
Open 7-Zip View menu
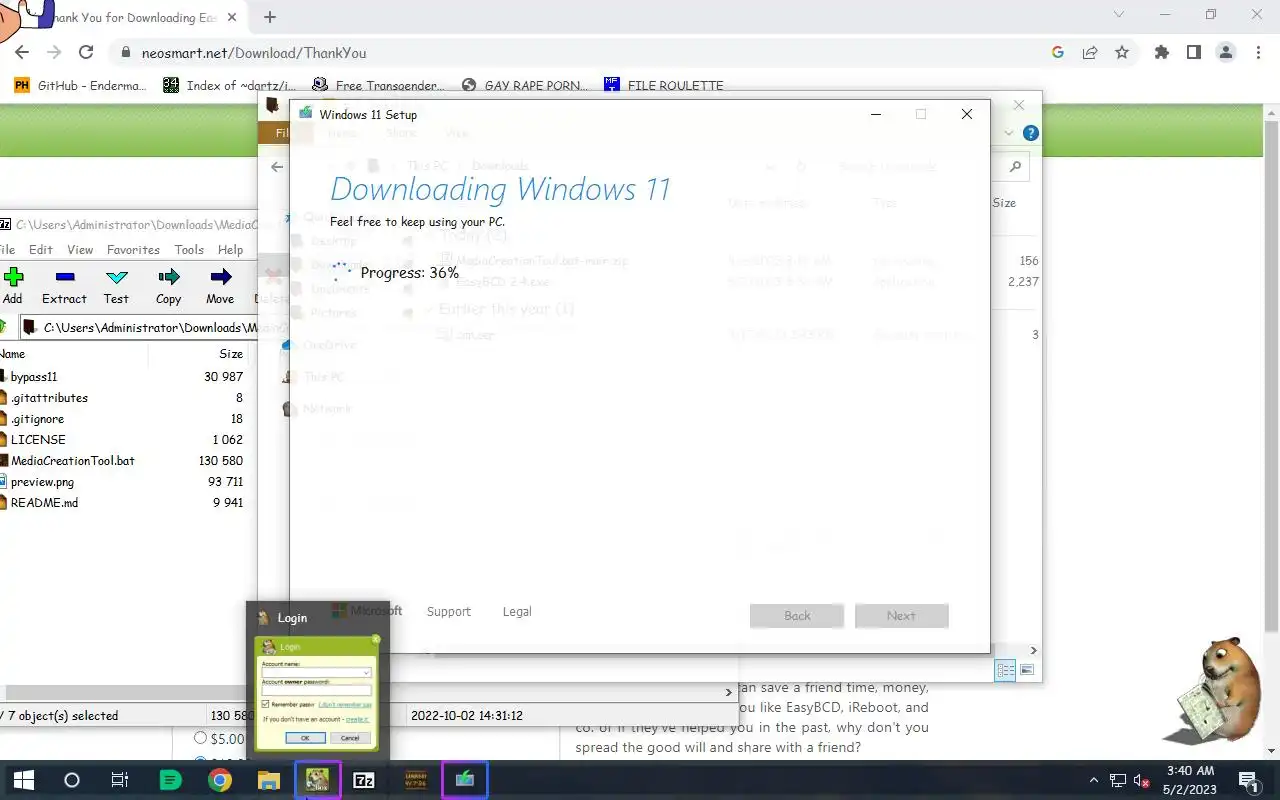(80, 250)
